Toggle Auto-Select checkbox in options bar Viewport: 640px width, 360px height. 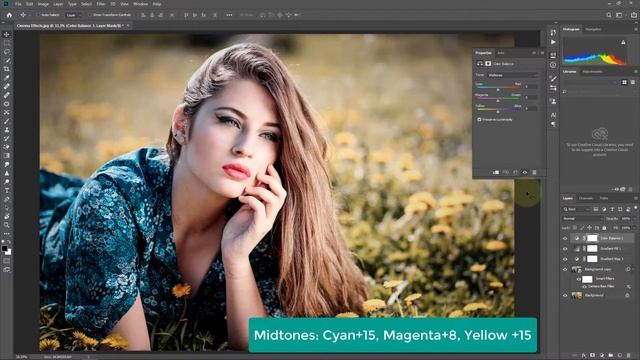[x=39, y=15]
